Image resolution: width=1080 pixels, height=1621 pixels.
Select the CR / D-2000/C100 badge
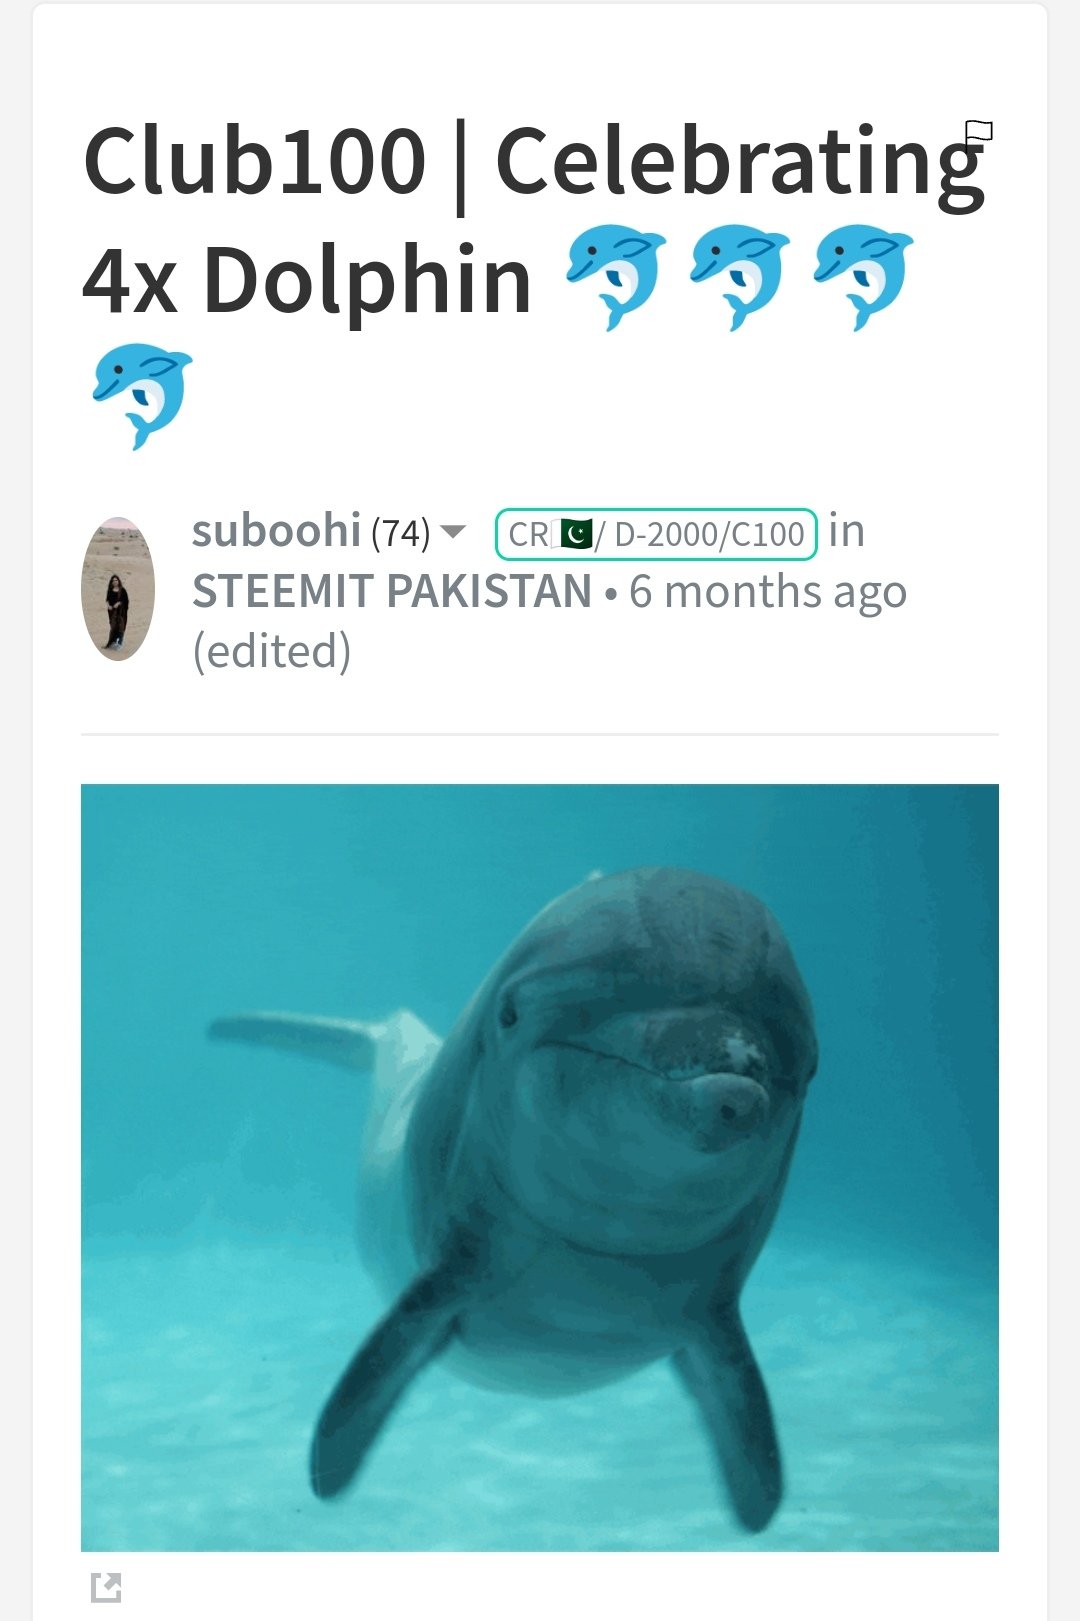(x=656, y=534)
